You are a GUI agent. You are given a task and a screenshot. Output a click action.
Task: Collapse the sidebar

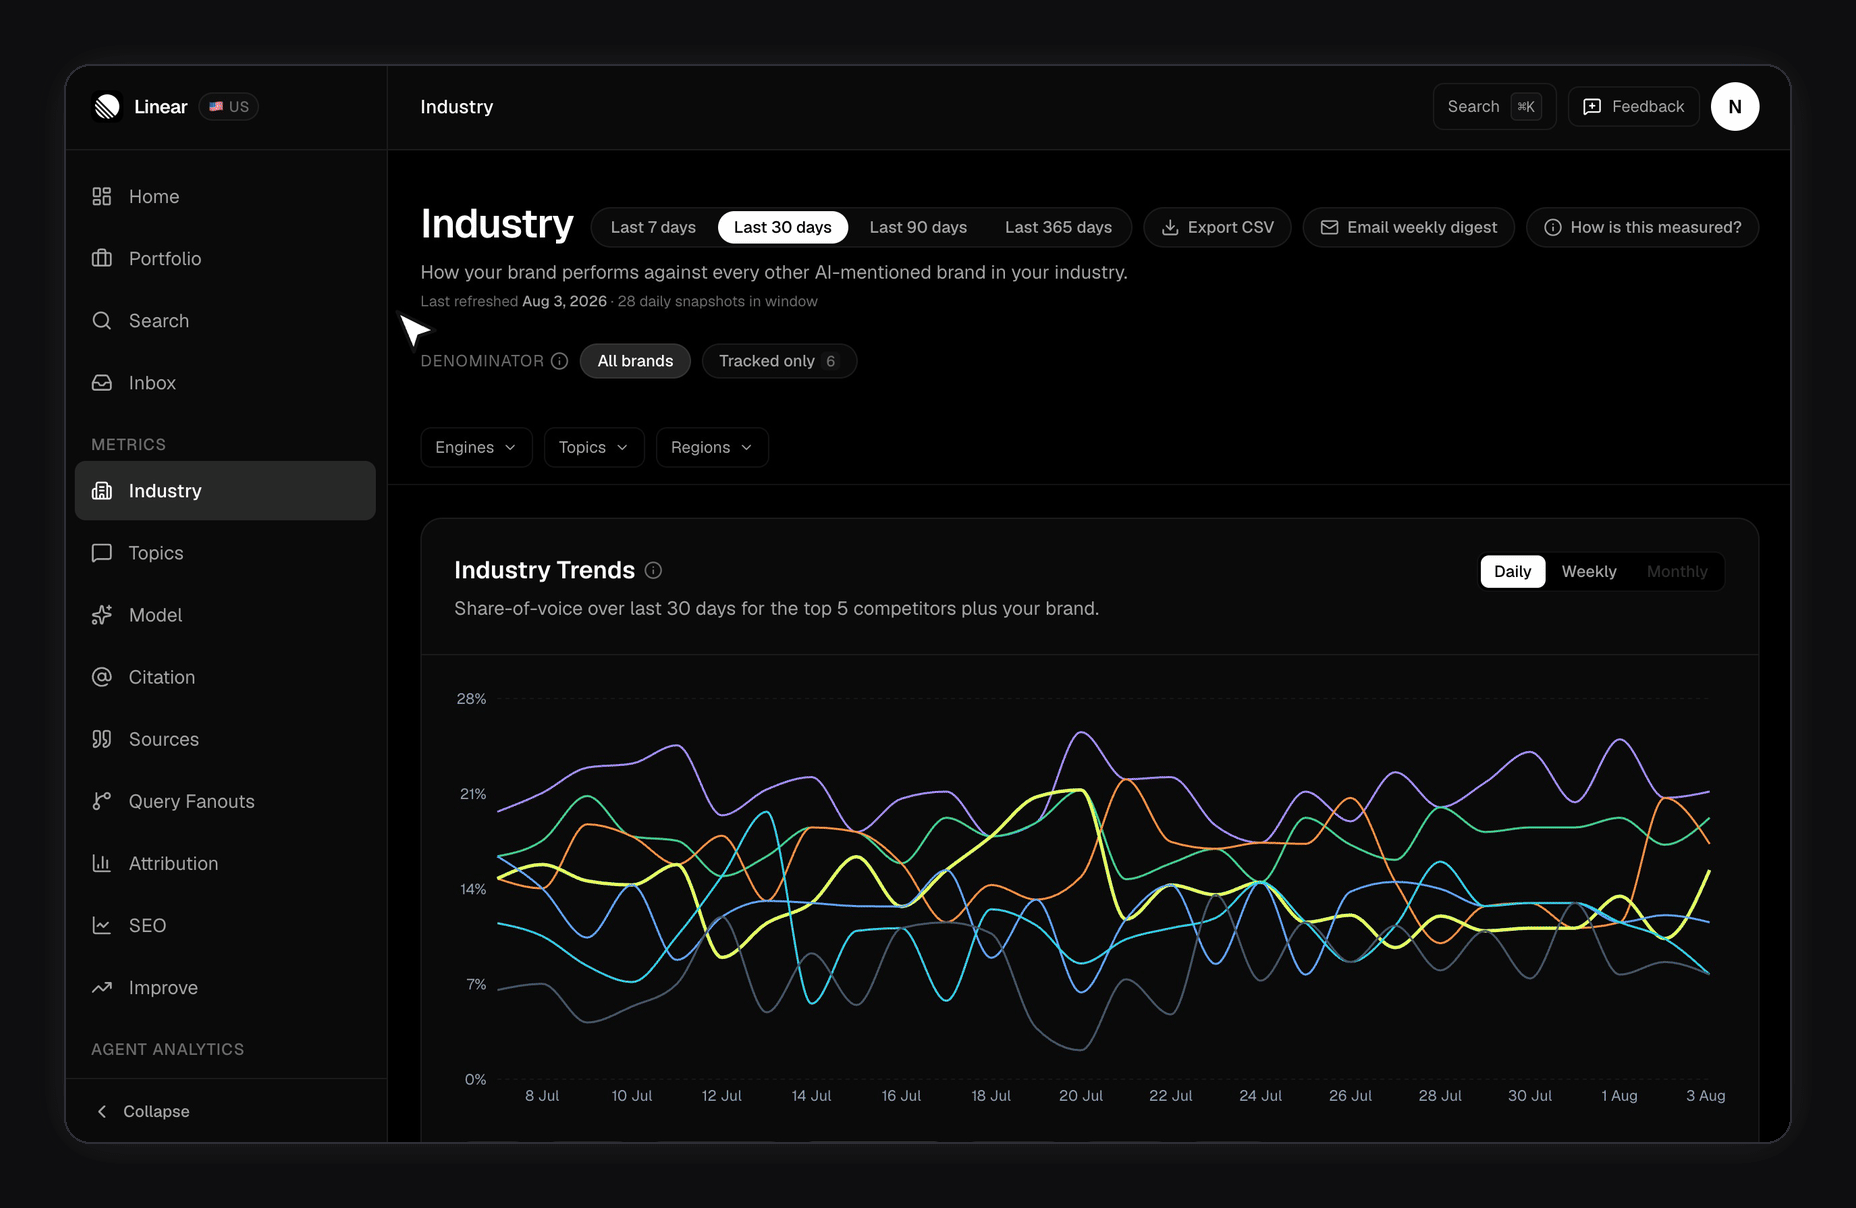[141, 1111]
